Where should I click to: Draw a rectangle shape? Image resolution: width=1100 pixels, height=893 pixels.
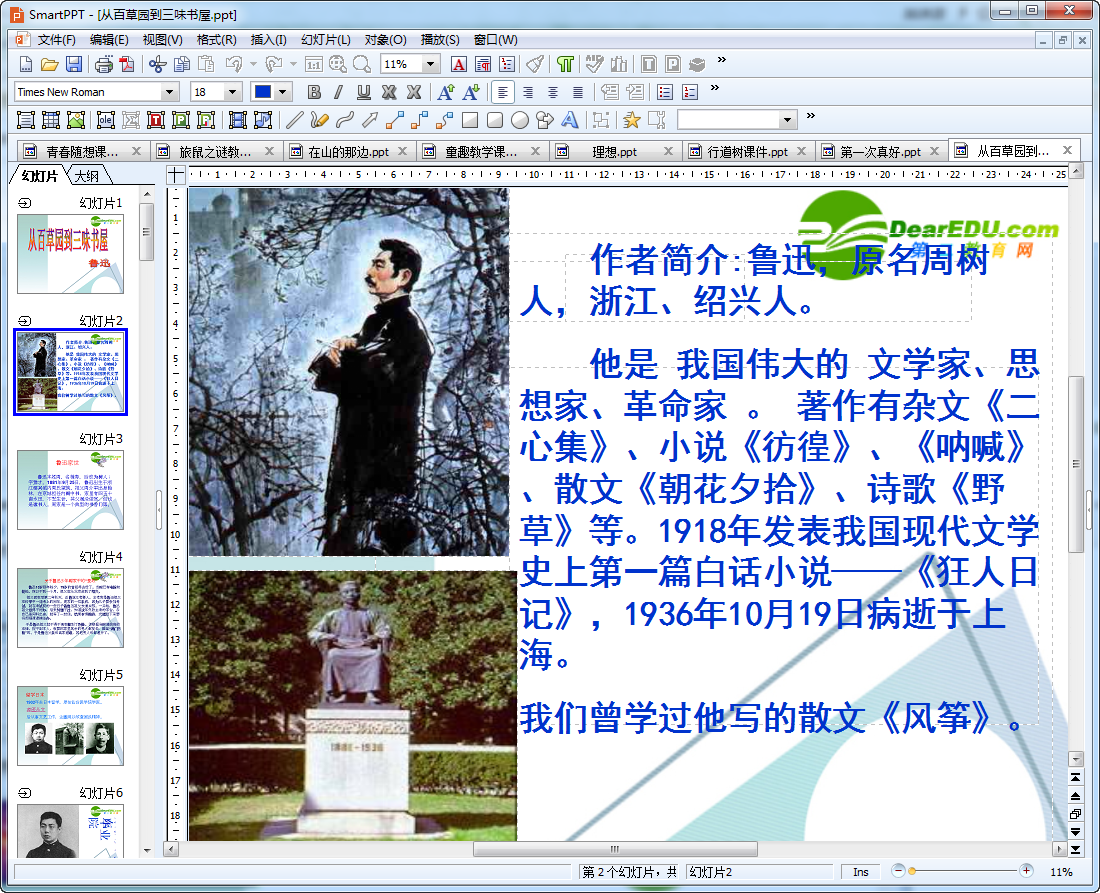click(x=470, y=120)
